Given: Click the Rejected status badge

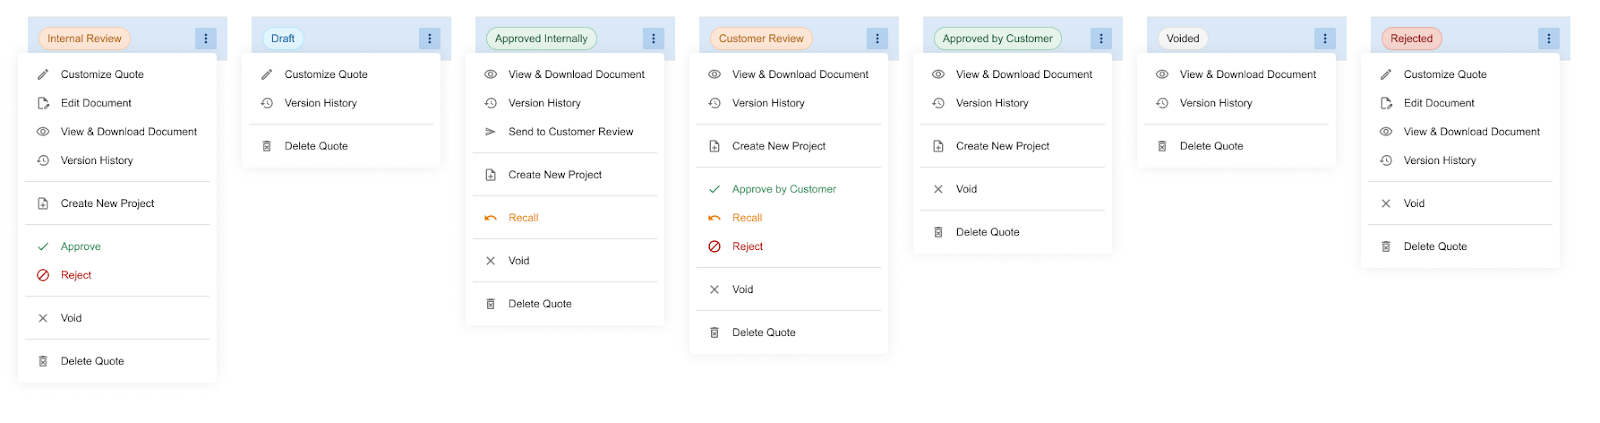Looking at the screenshot, I should point(1411,39).
